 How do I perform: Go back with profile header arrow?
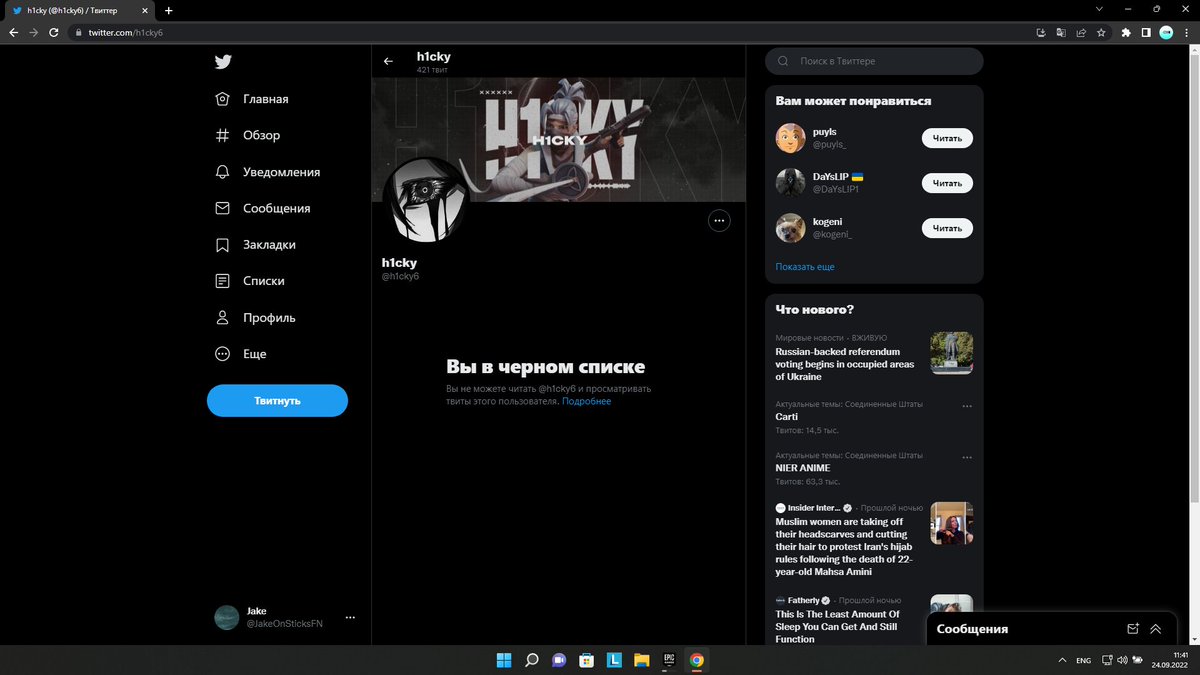(x=388, y=61)
